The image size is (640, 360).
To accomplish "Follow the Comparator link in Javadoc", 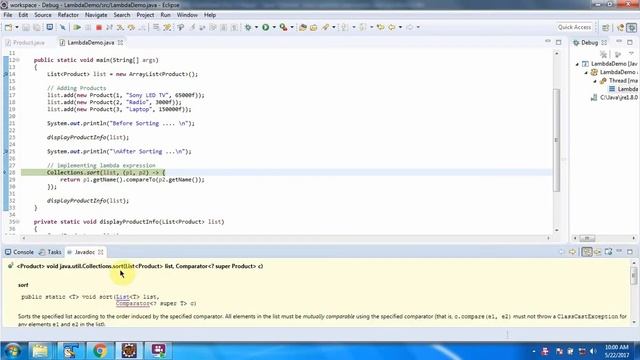I will tap(133, 304).
